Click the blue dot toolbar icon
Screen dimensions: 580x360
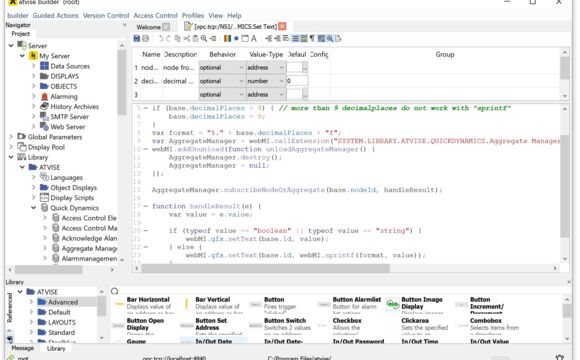point(236,38)
